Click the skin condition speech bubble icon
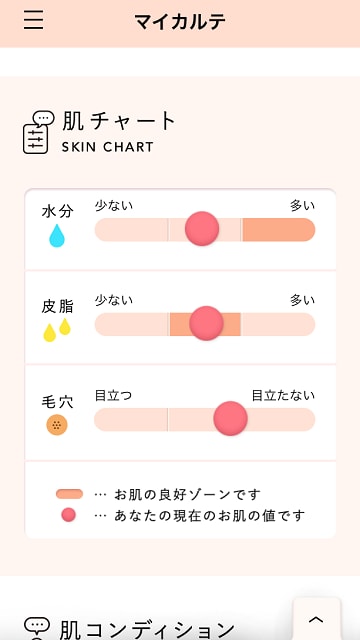The width and height of the screenshot is (360, 640). click(x=37, y=629)
